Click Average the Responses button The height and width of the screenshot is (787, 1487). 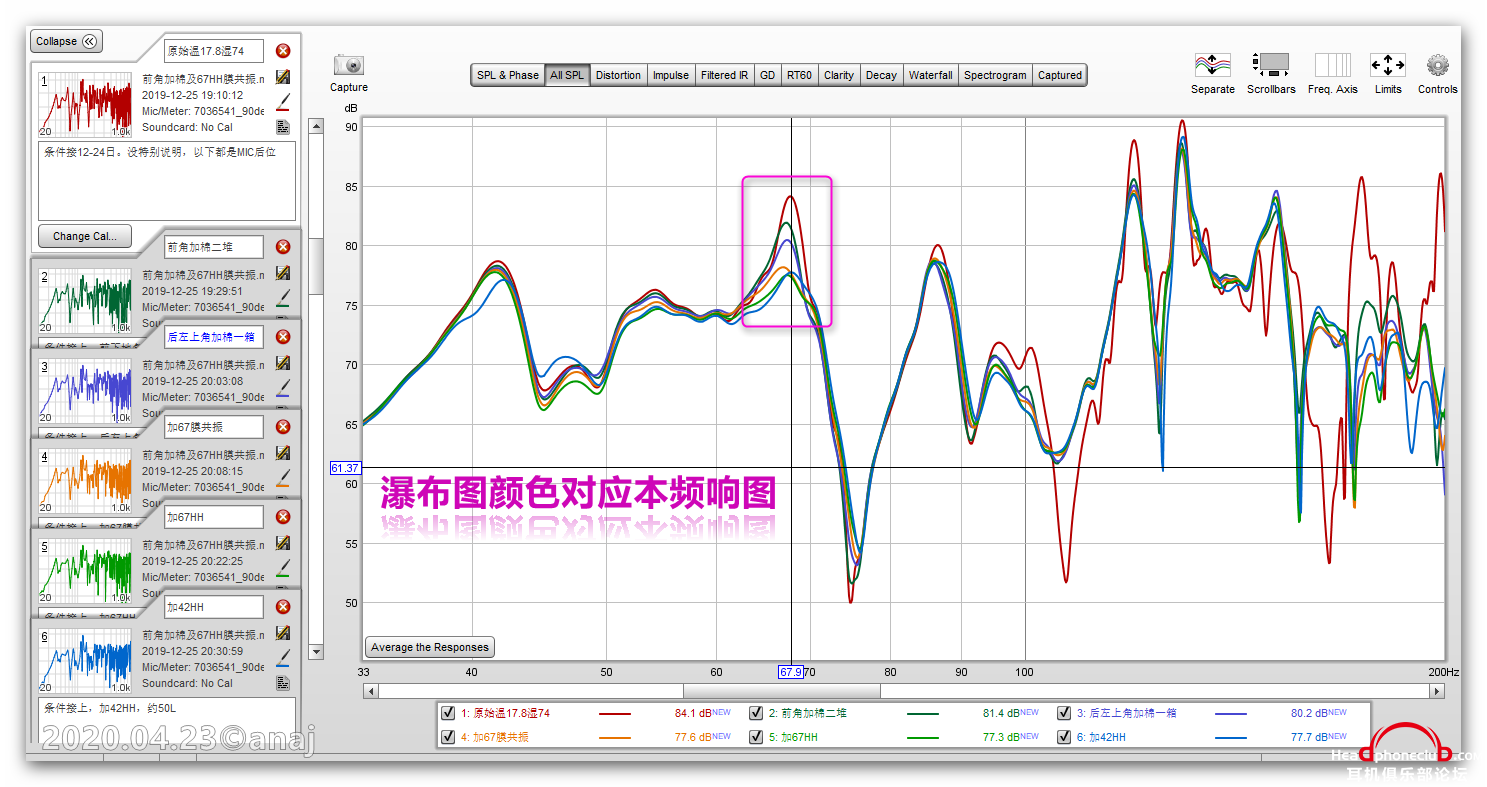point(430,647)
